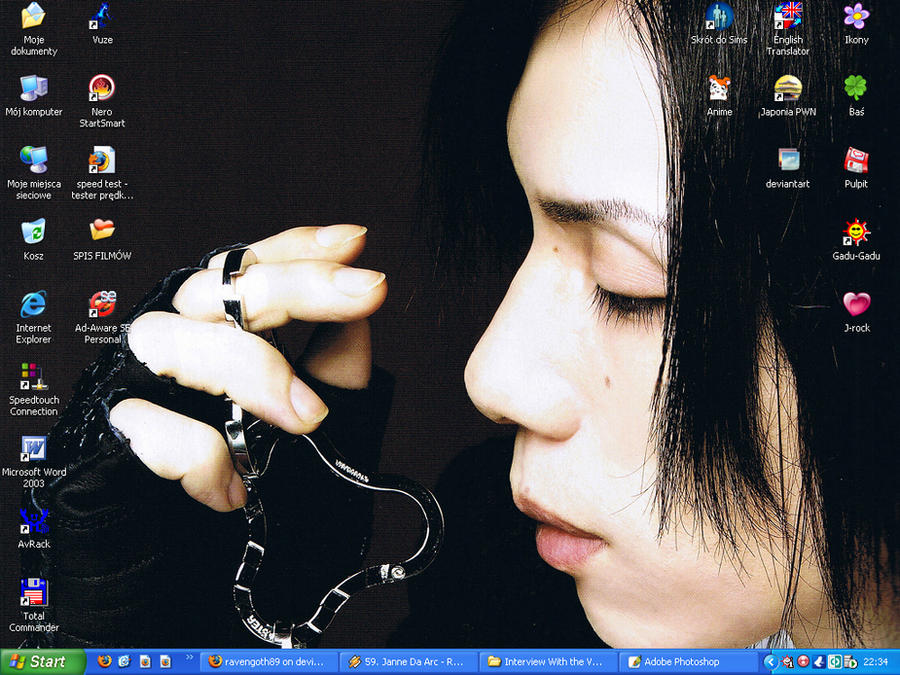The width and height of the screenshot is (900, 675).
Task: Click Gadu-Gadu sun tray icon
Action: (x=788, y=662)
